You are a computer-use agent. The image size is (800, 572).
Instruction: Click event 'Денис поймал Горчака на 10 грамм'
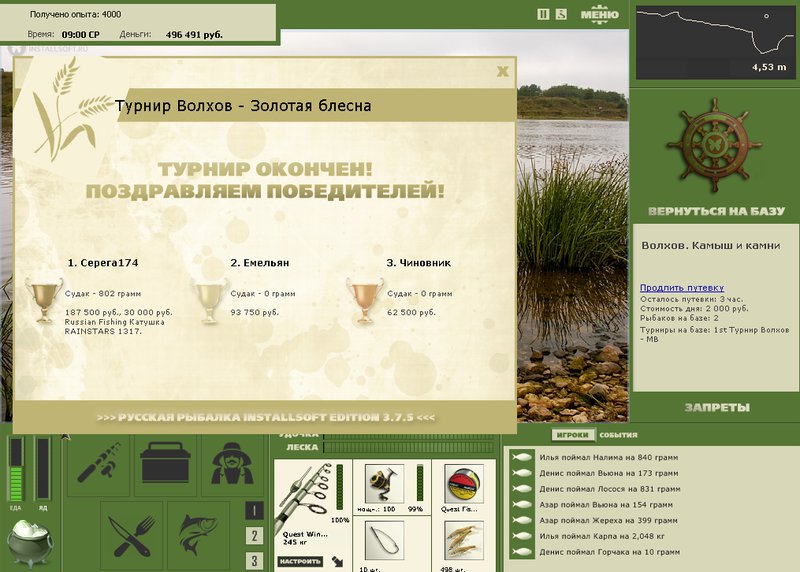coord(610,552)
